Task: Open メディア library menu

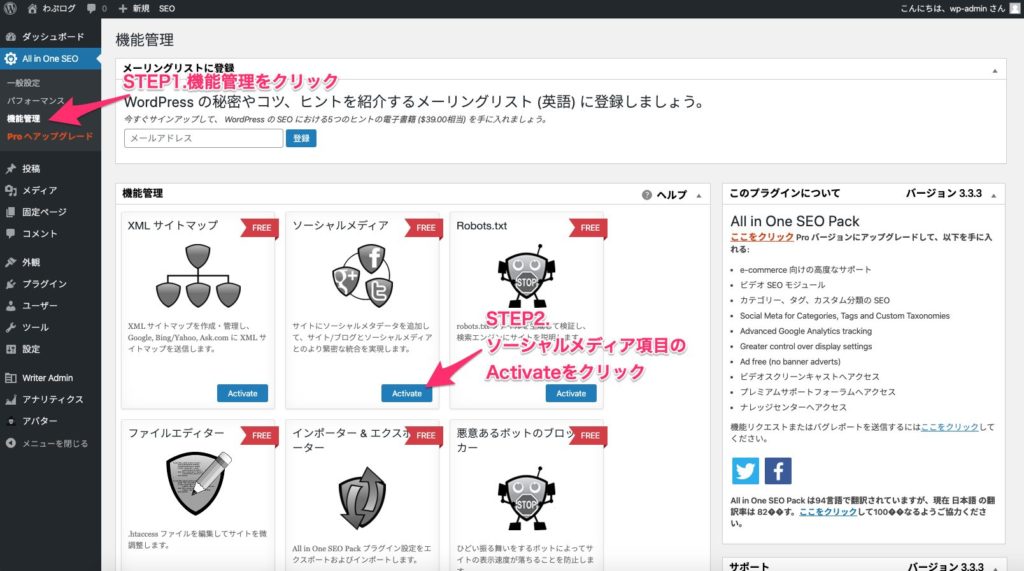Action: 50,190
